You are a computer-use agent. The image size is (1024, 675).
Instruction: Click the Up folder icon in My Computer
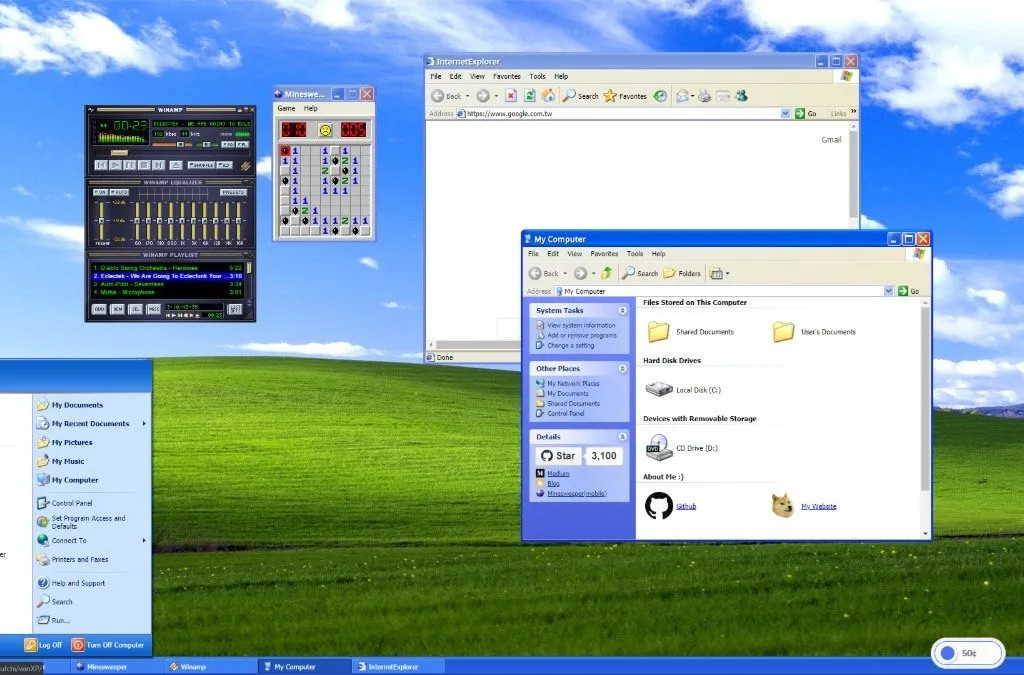(607, 273)
